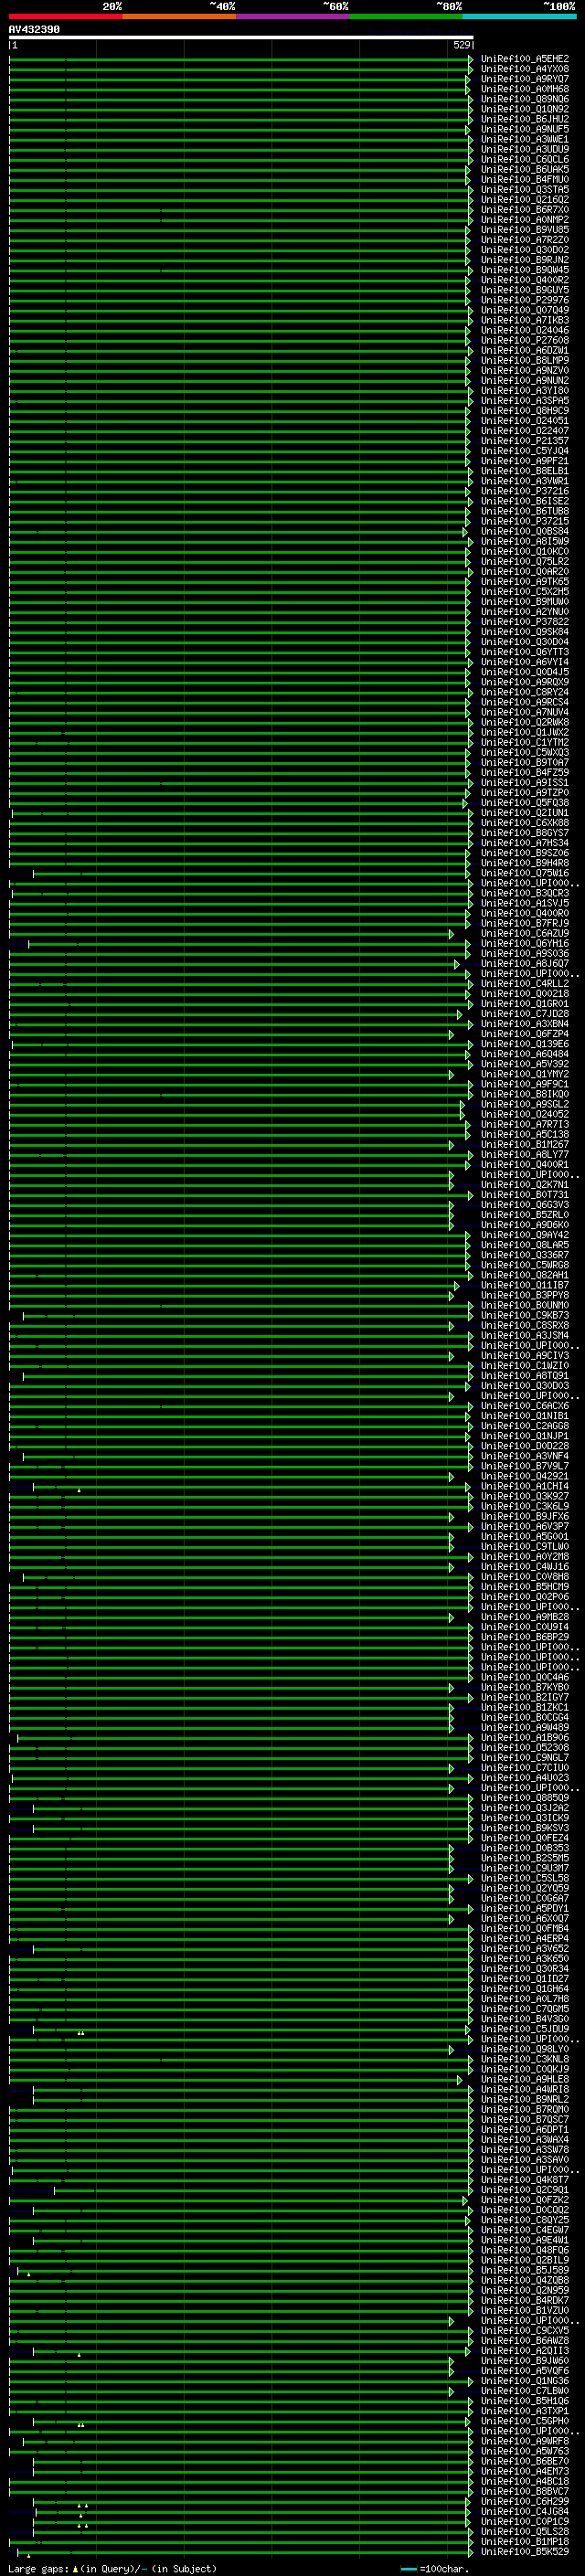Screen dimensions: 585x2576
Task: Click the UniRef100_P37822 label
Action: 525,622
